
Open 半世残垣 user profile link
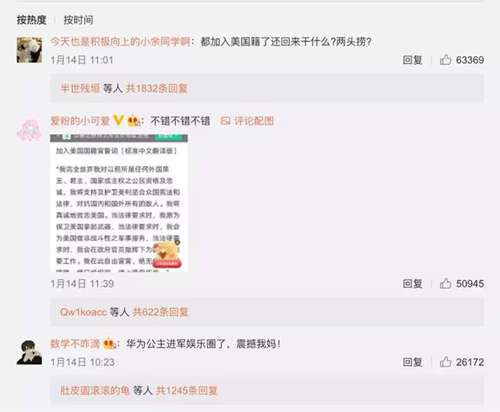coord(80,88)
